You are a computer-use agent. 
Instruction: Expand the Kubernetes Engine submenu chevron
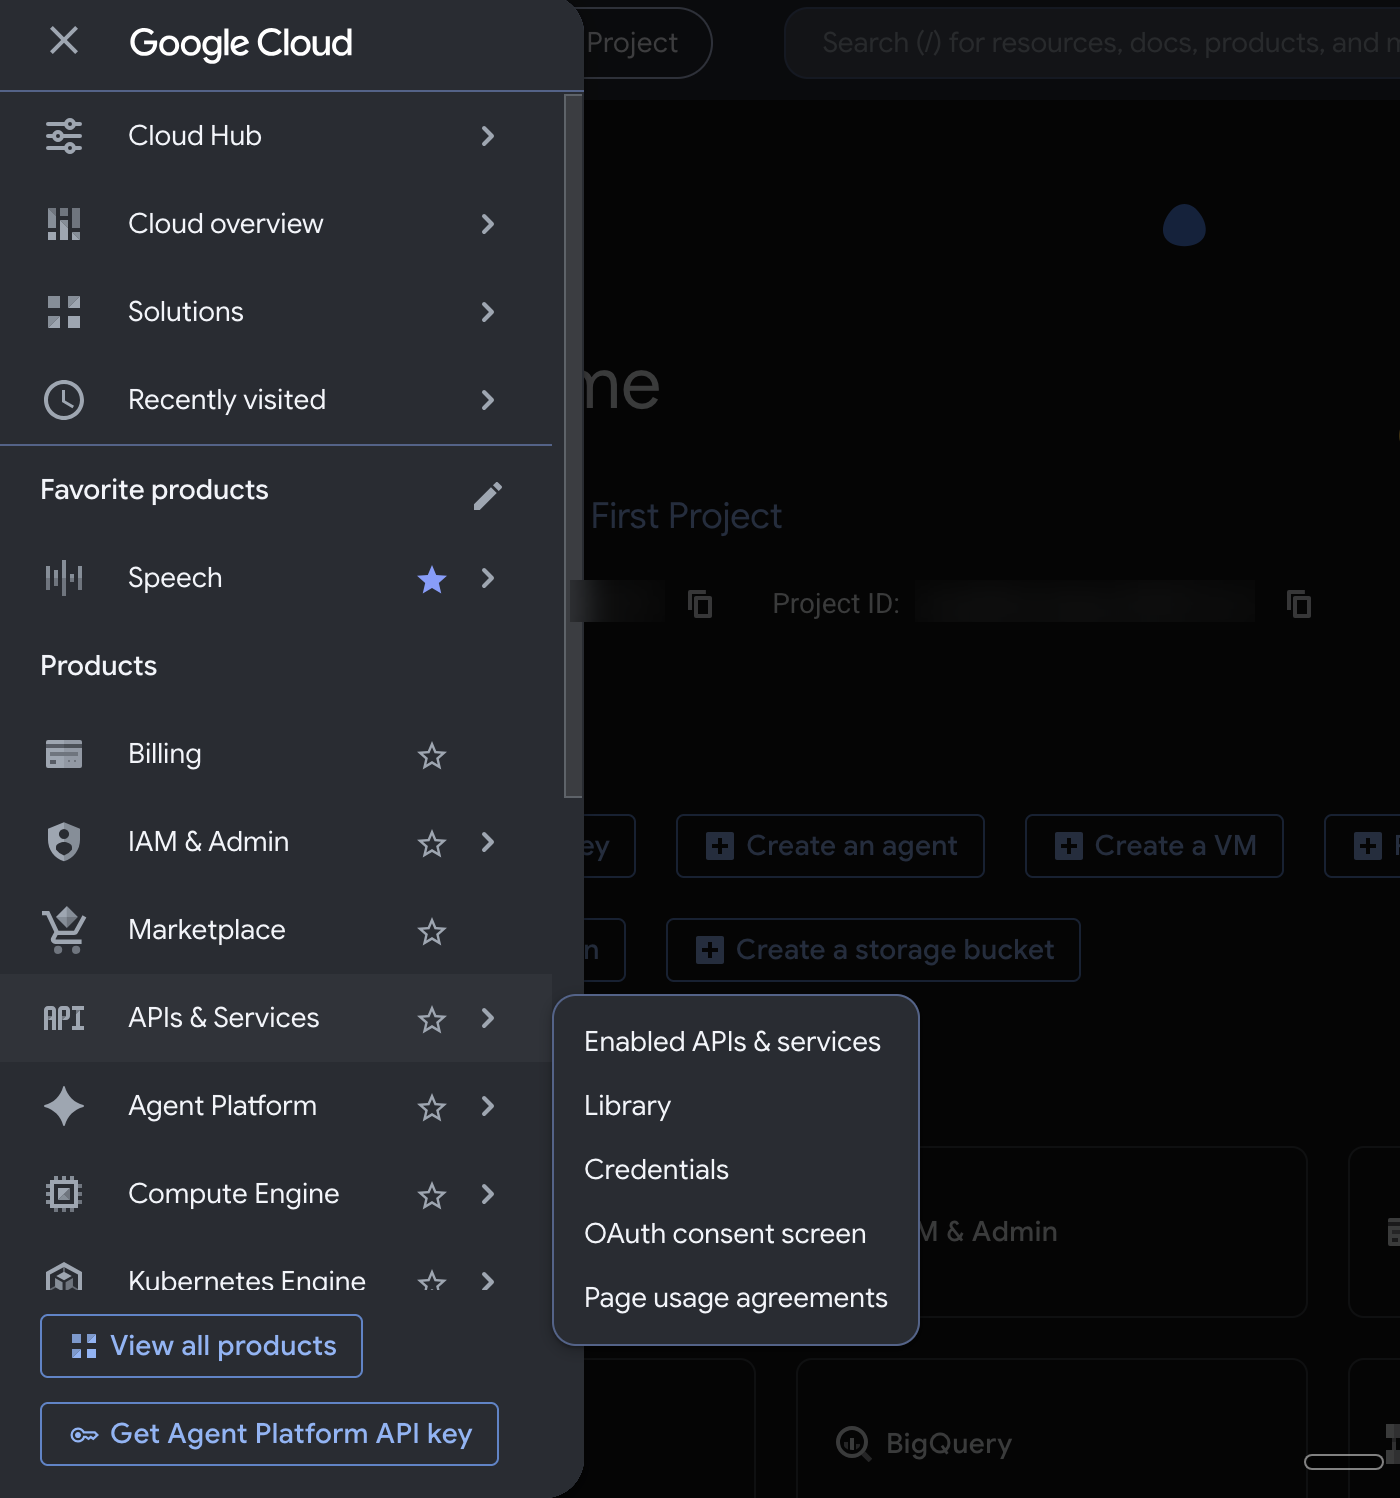click(488, 1280)
